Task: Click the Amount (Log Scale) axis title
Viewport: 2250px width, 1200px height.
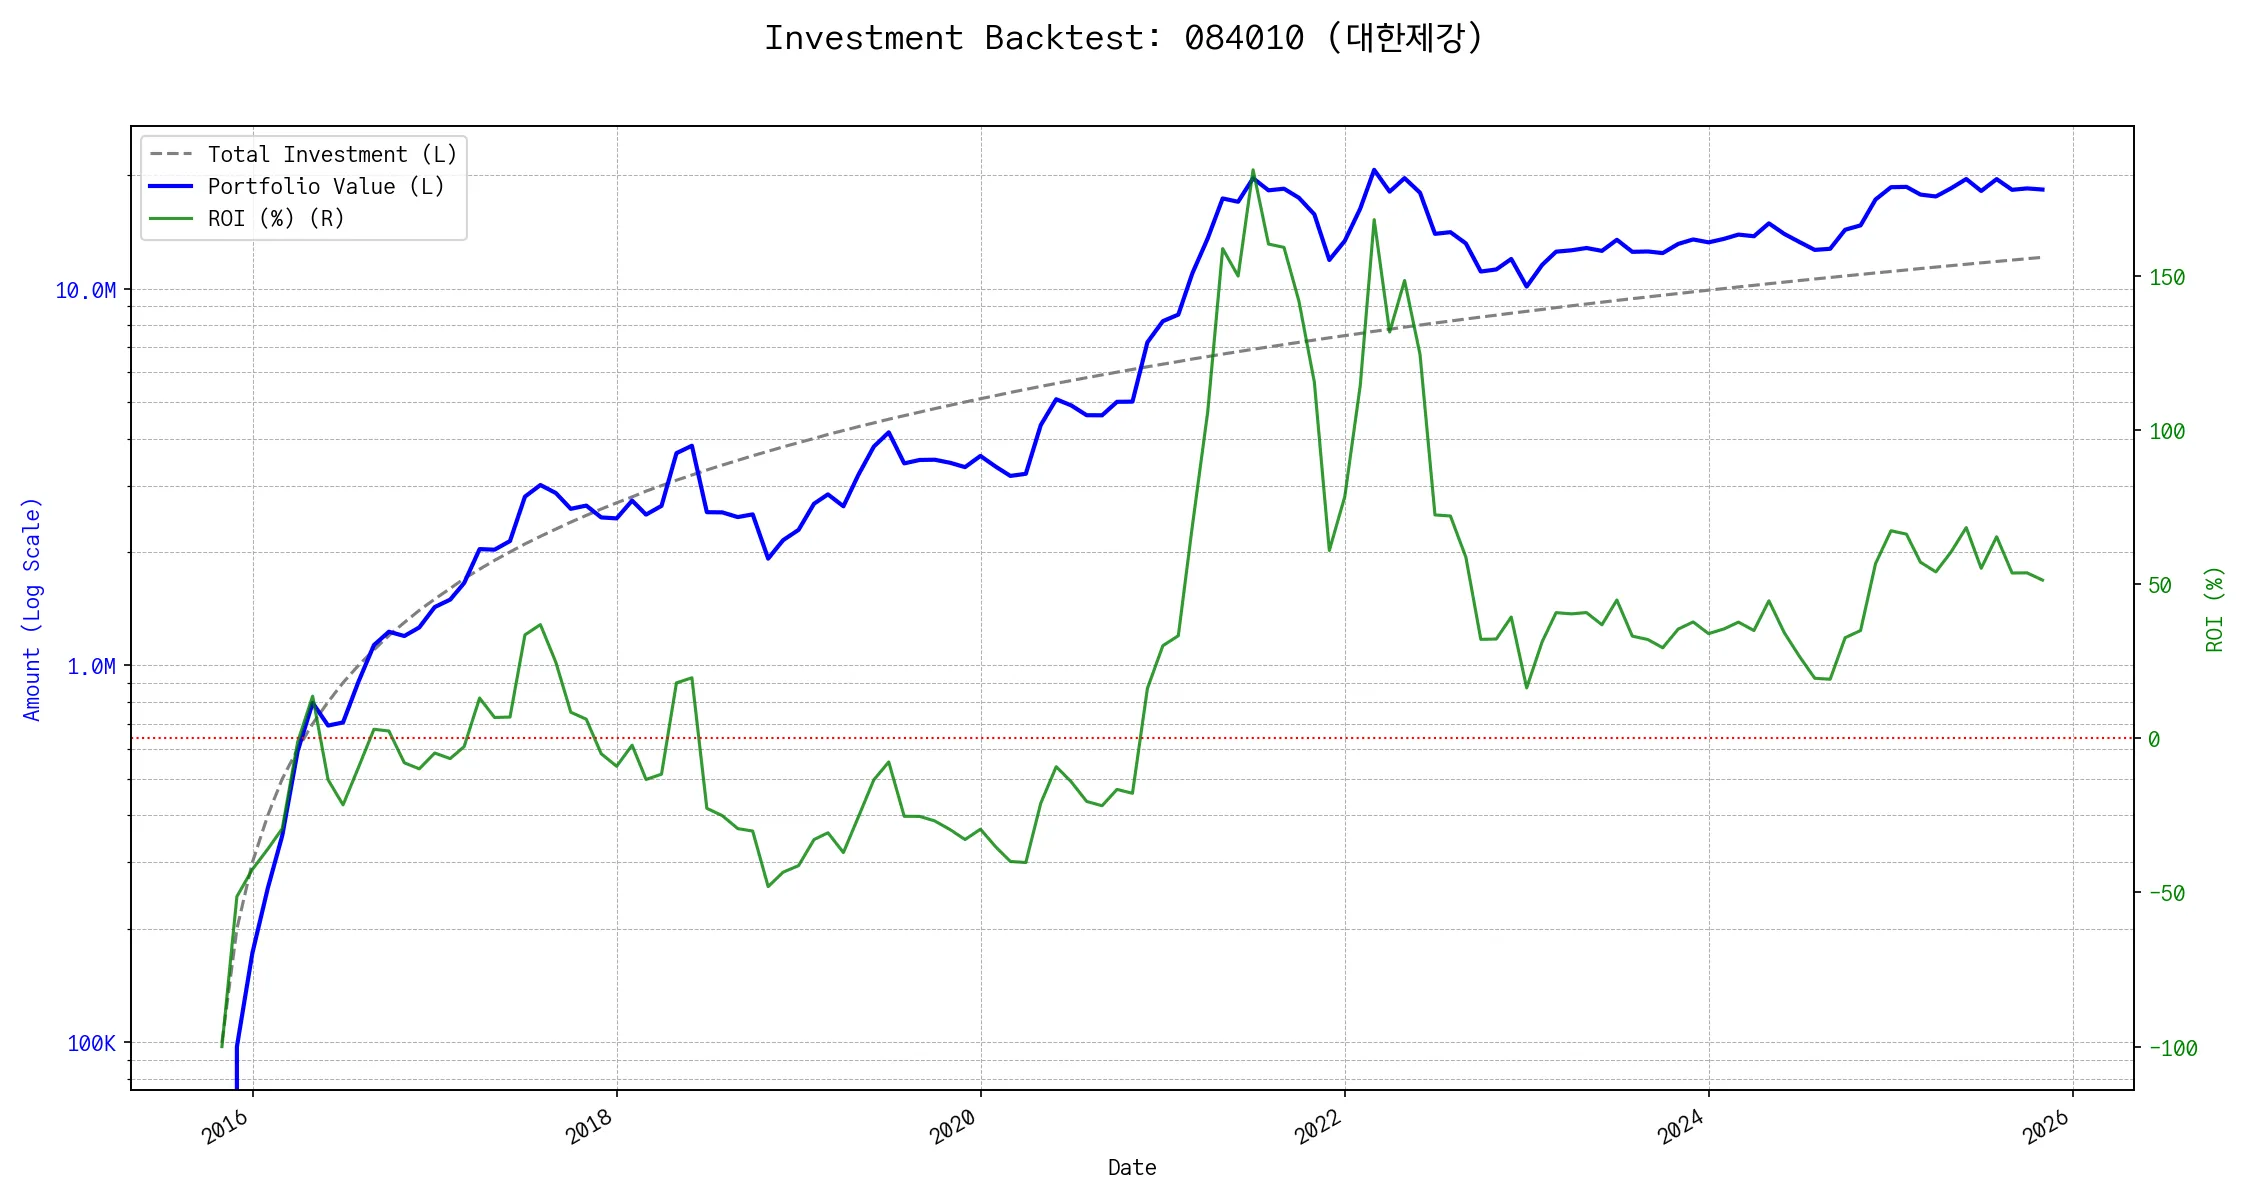Action: click(32, 609)
